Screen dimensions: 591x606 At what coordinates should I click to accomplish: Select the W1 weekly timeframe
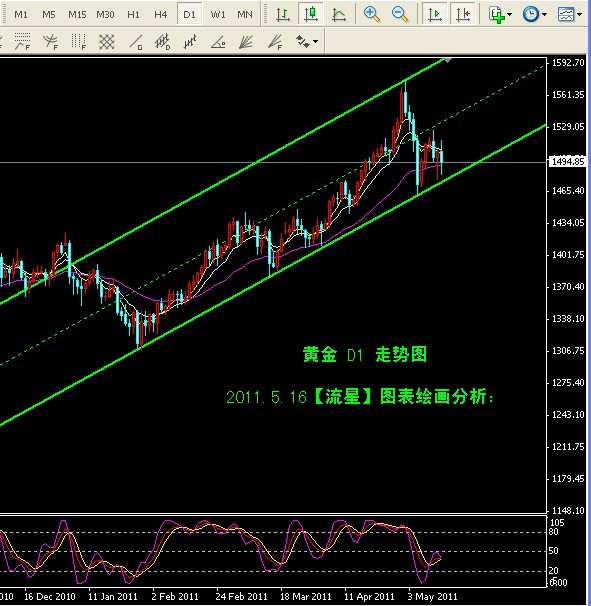coord(218,15)
